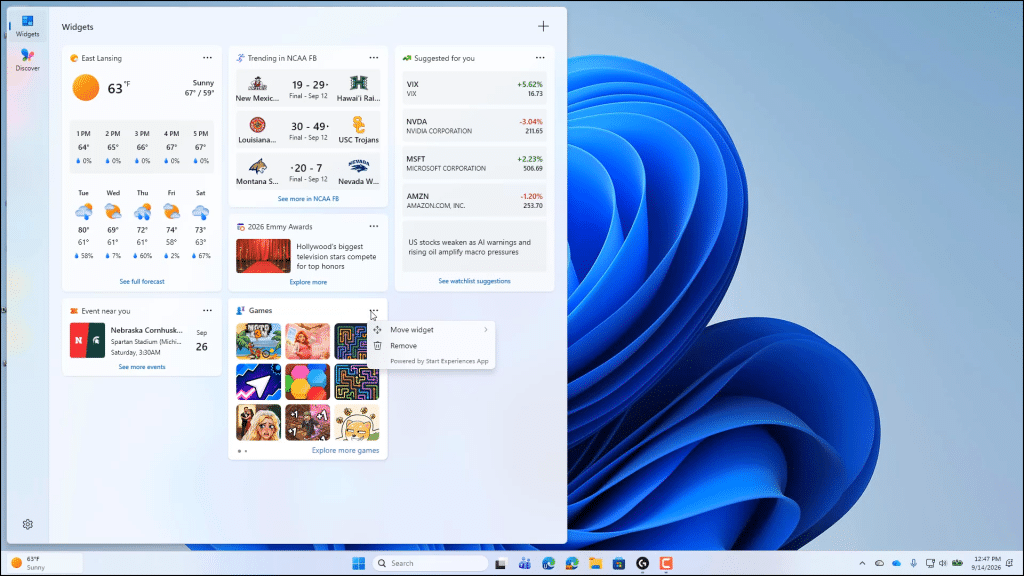
Task: Add a new widget with plus icon
Action: 543,26
